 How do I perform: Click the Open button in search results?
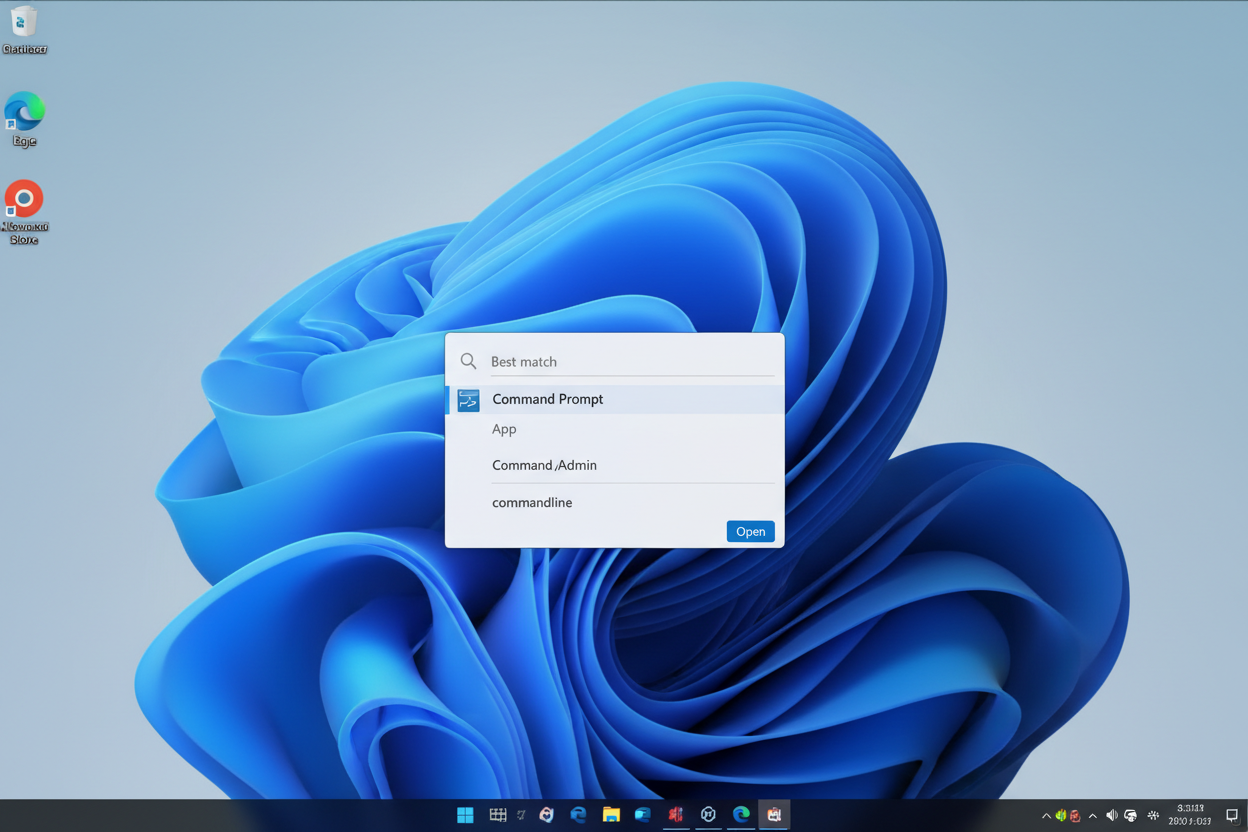click(x=750, y=531)
